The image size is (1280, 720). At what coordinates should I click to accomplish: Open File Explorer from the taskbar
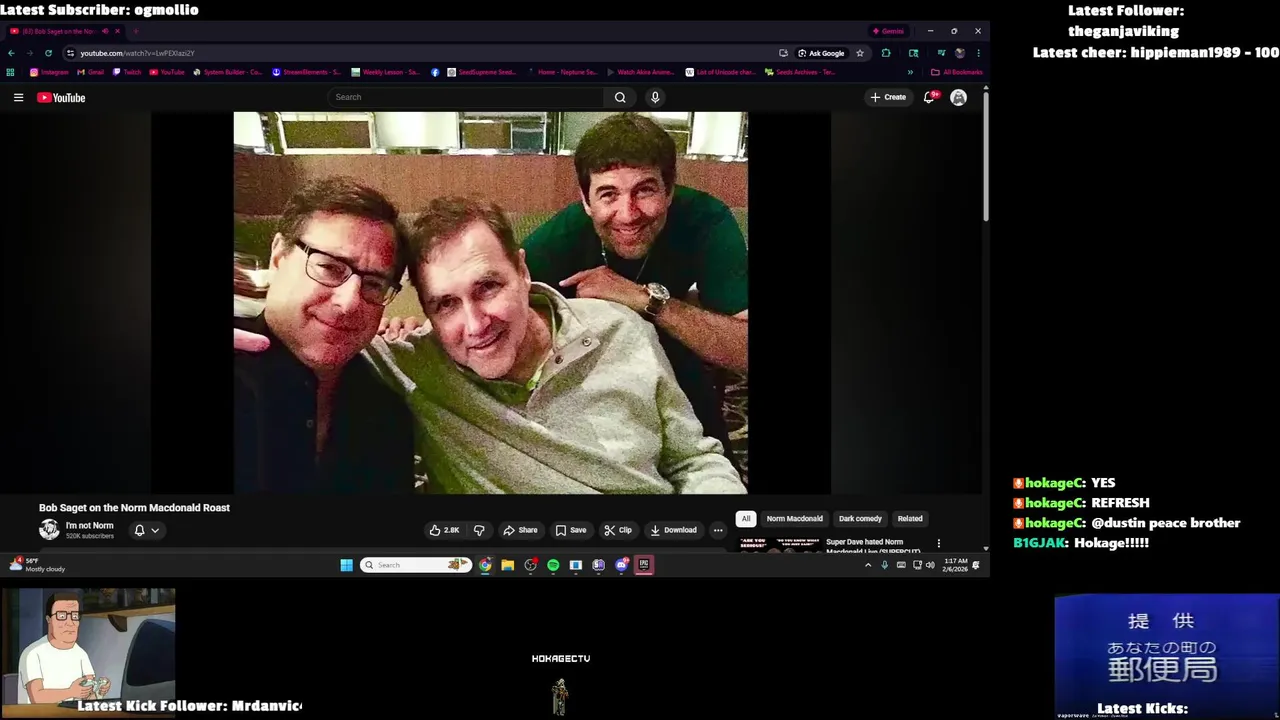pyautogui.click(x=508, y=565)
